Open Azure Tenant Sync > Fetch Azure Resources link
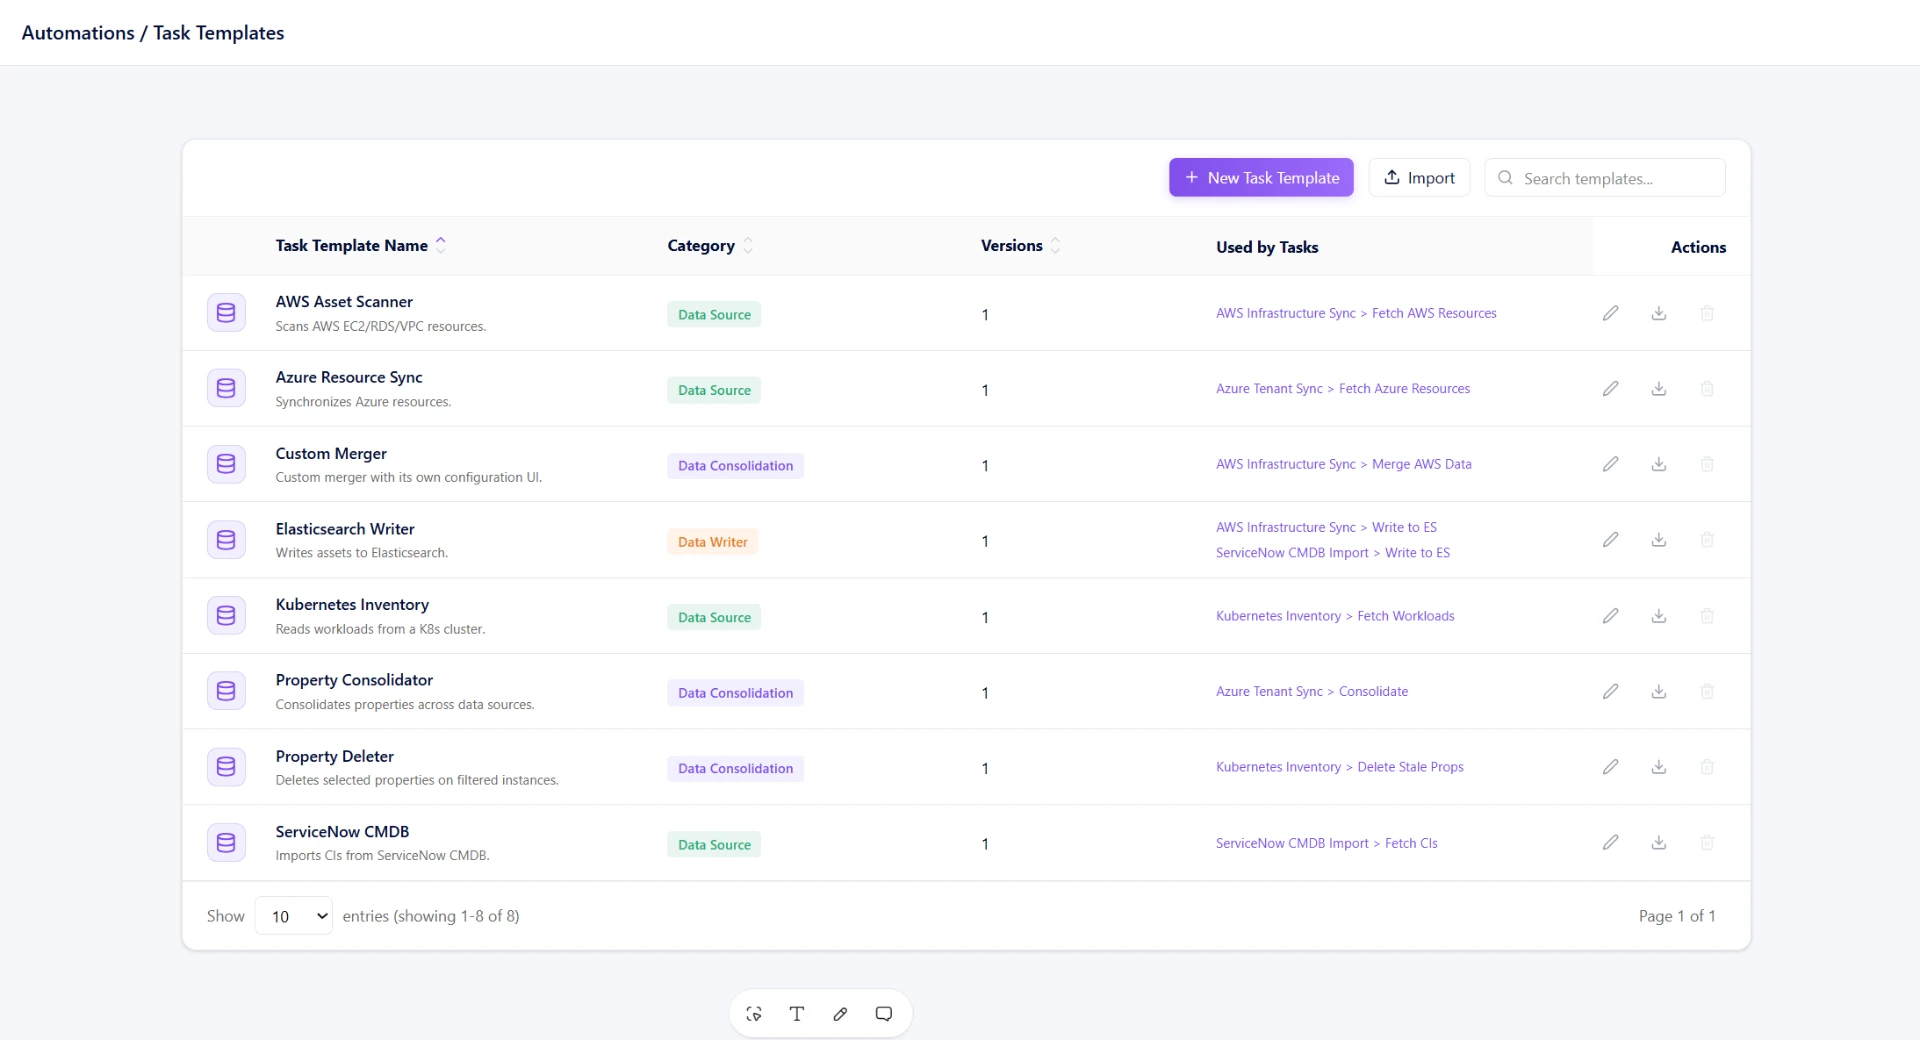 (1343, 389)
